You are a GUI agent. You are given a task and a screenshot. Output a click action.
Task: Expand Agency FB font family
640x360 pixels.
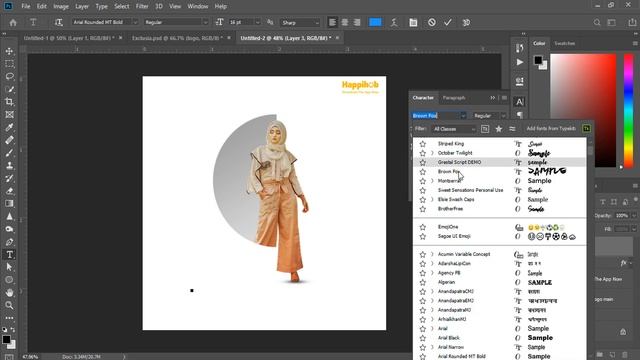(432, 273)
